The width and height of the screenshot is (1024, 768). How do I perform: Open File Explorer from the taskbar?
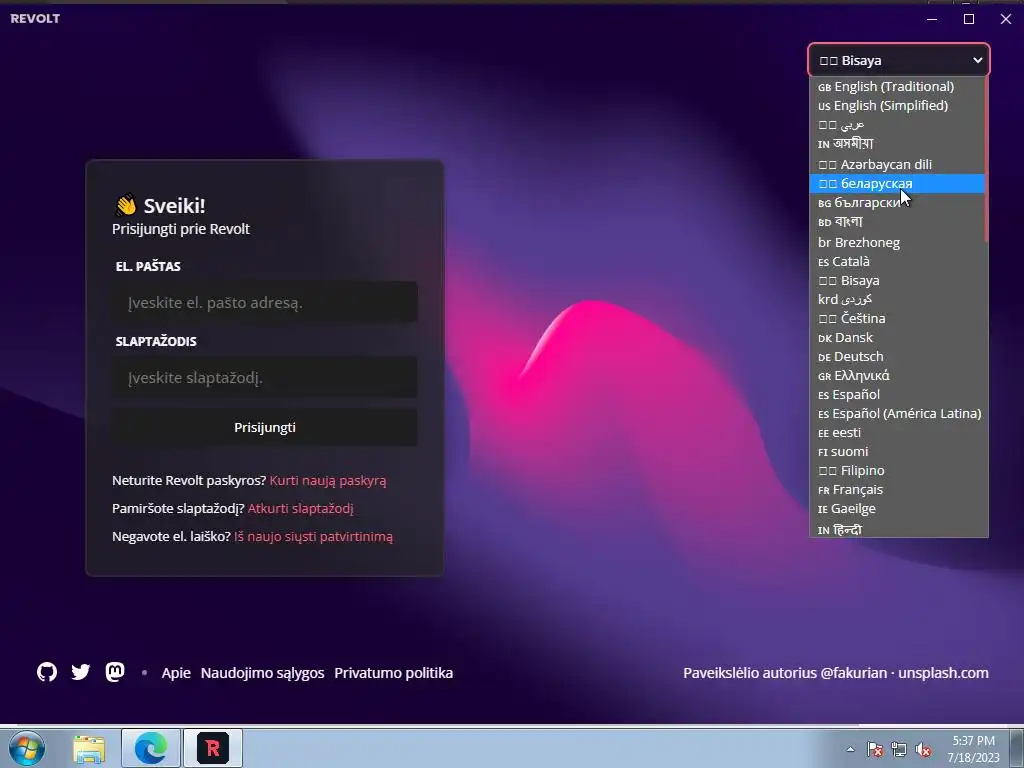(89, 748)
